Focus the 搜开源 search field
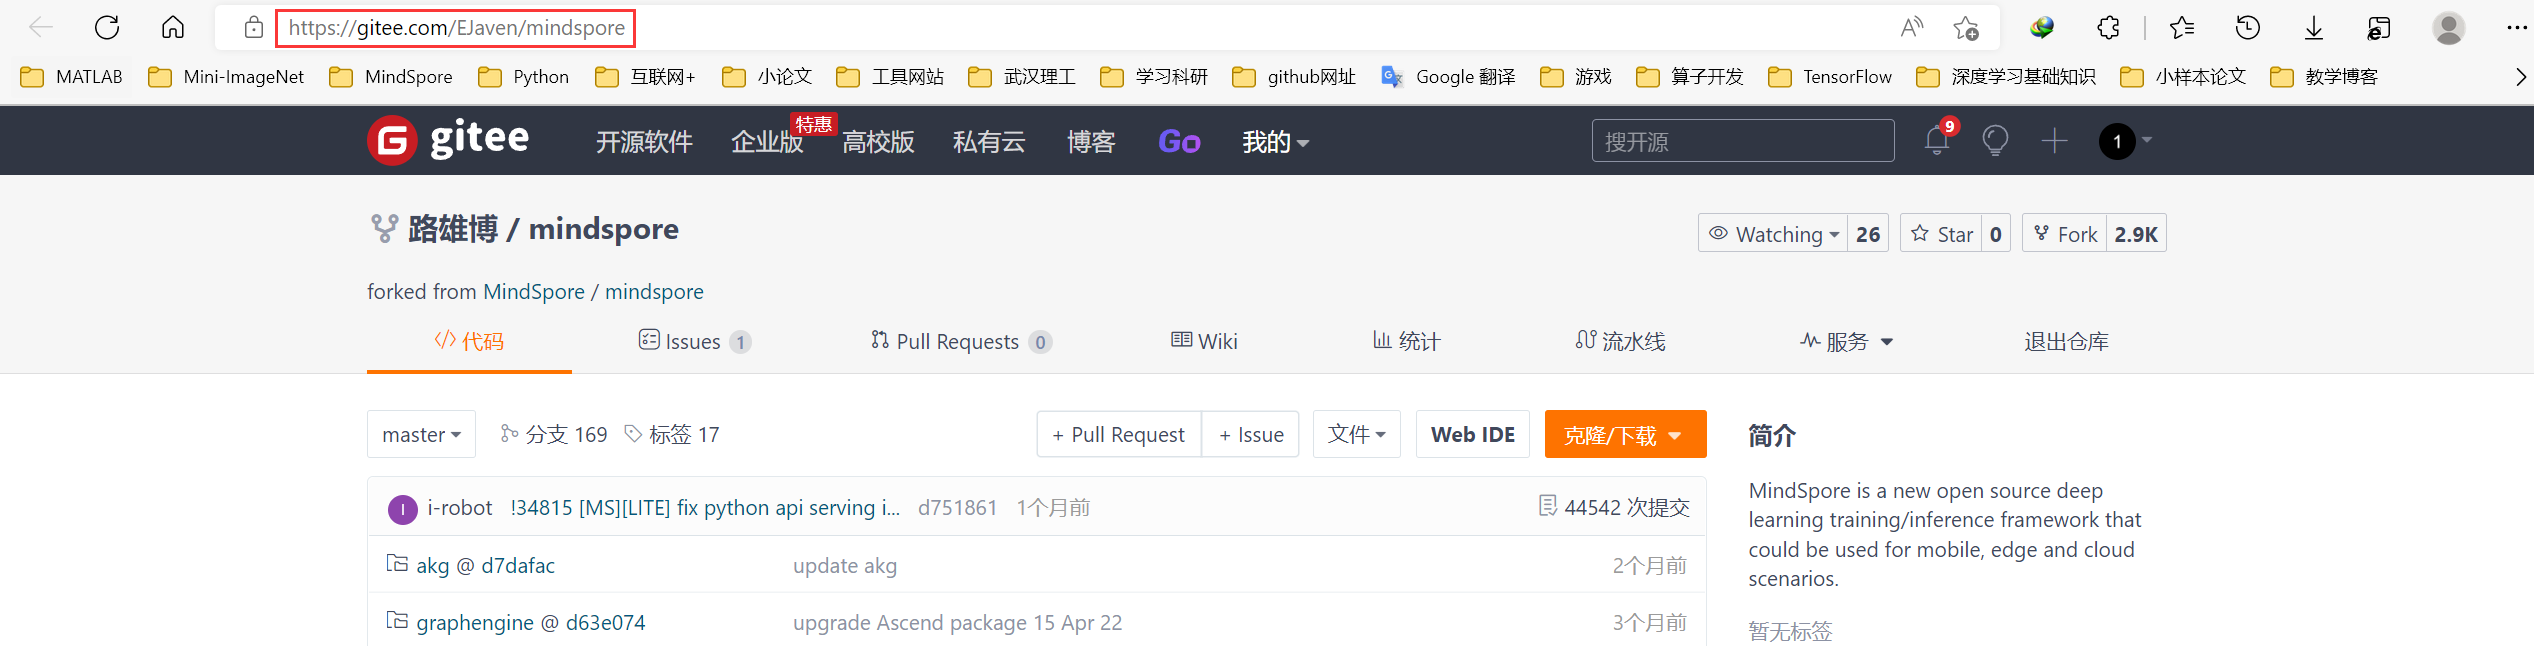Screen dimensions: 2534x646 click(x=1743, y=141)
